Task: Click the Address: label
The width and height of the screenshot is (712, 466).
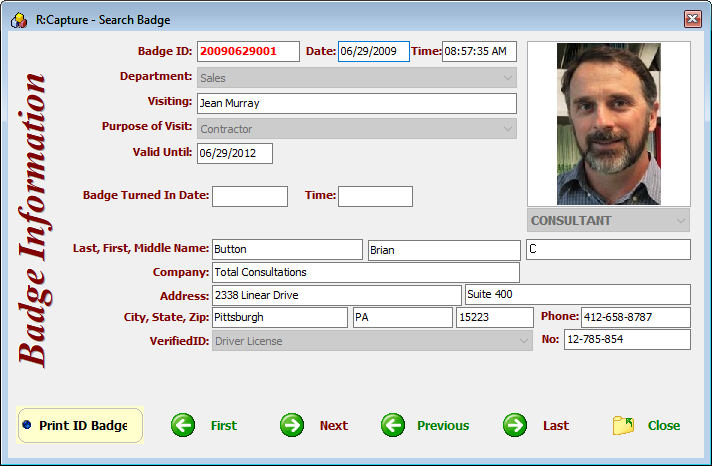Action: tap(184, 296)
